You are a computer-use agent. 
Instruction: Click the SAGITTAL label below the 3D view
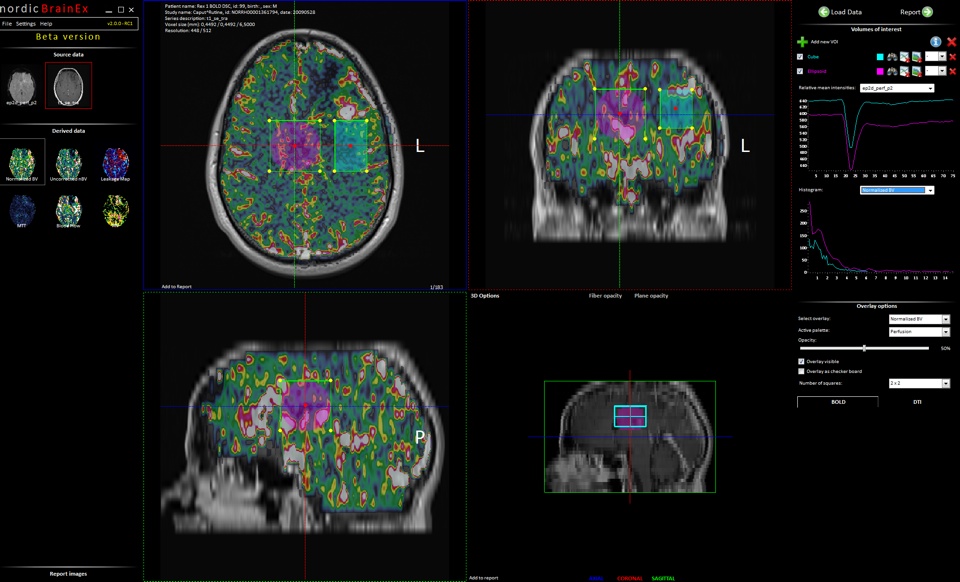(663, 578)
